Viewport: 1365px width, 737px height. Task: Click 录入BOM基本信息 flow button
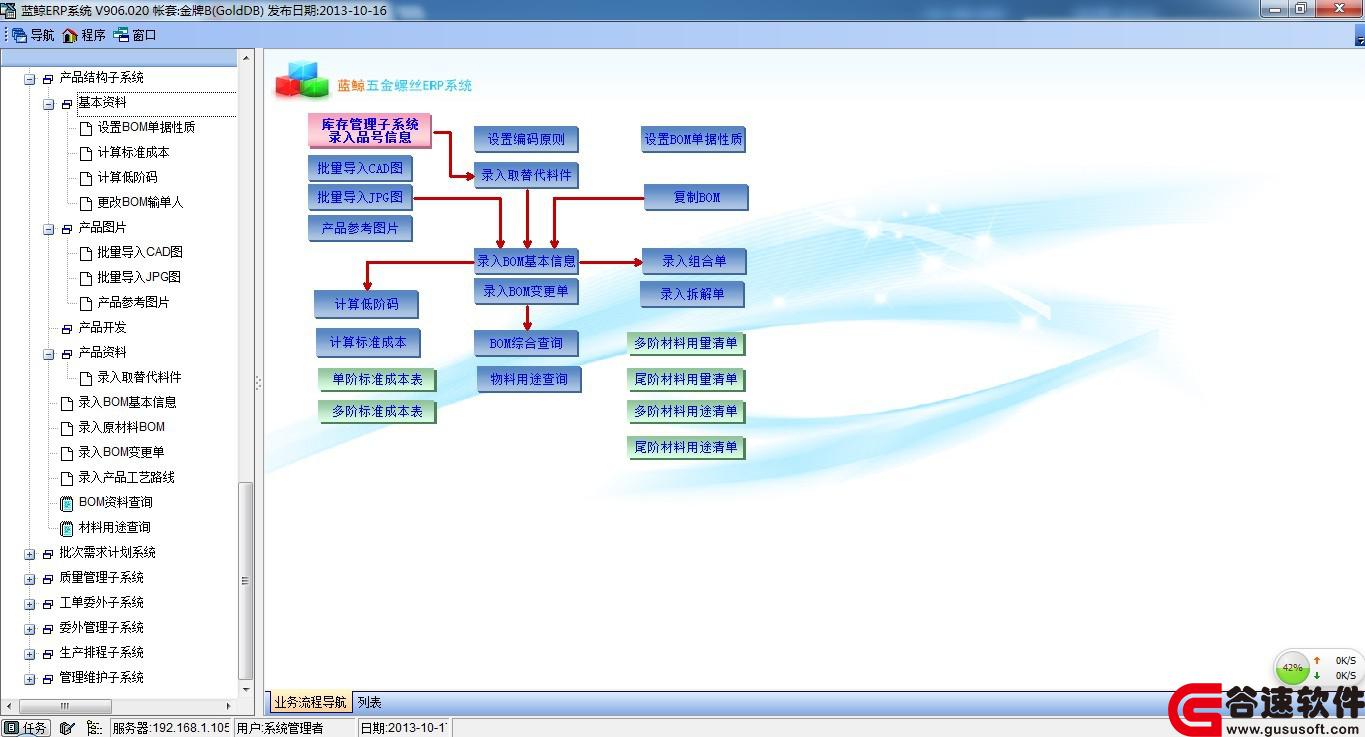coord(526,261)
